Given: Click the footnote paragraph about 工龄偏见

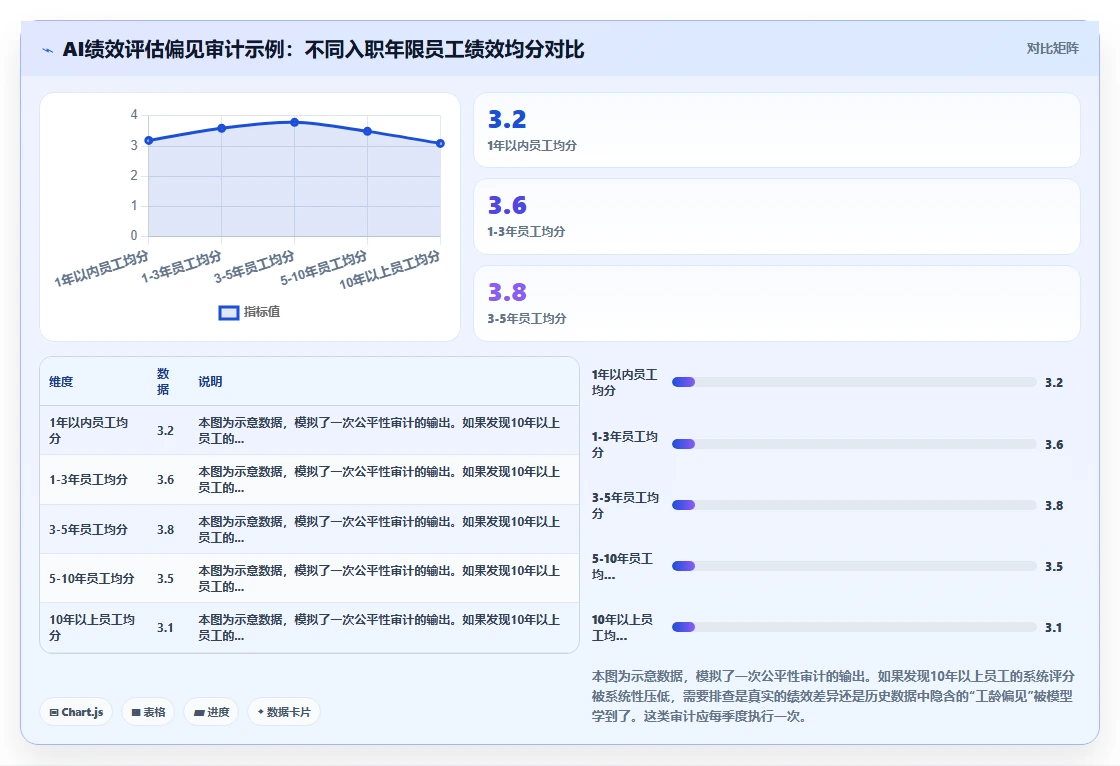Looking at the screenshot, I should pos(833,696).
